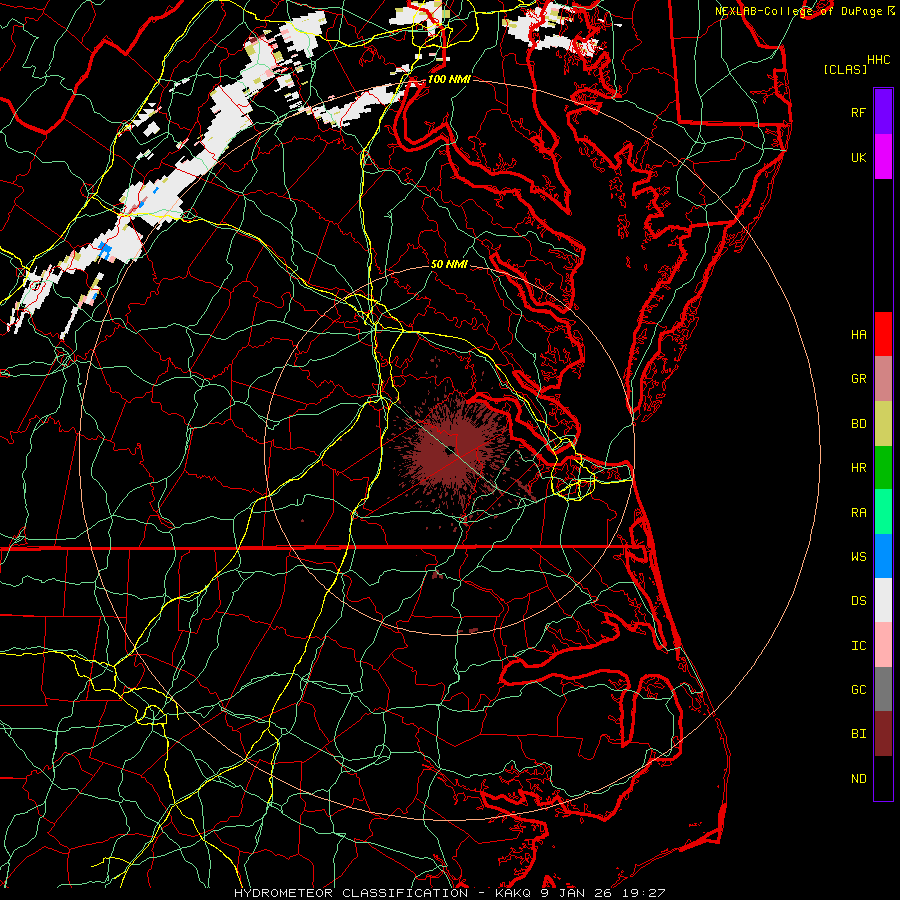Screen dimensions: 900x900
Task: Click the '50 NMI' range ring label
Action: (x=449, y=265)
